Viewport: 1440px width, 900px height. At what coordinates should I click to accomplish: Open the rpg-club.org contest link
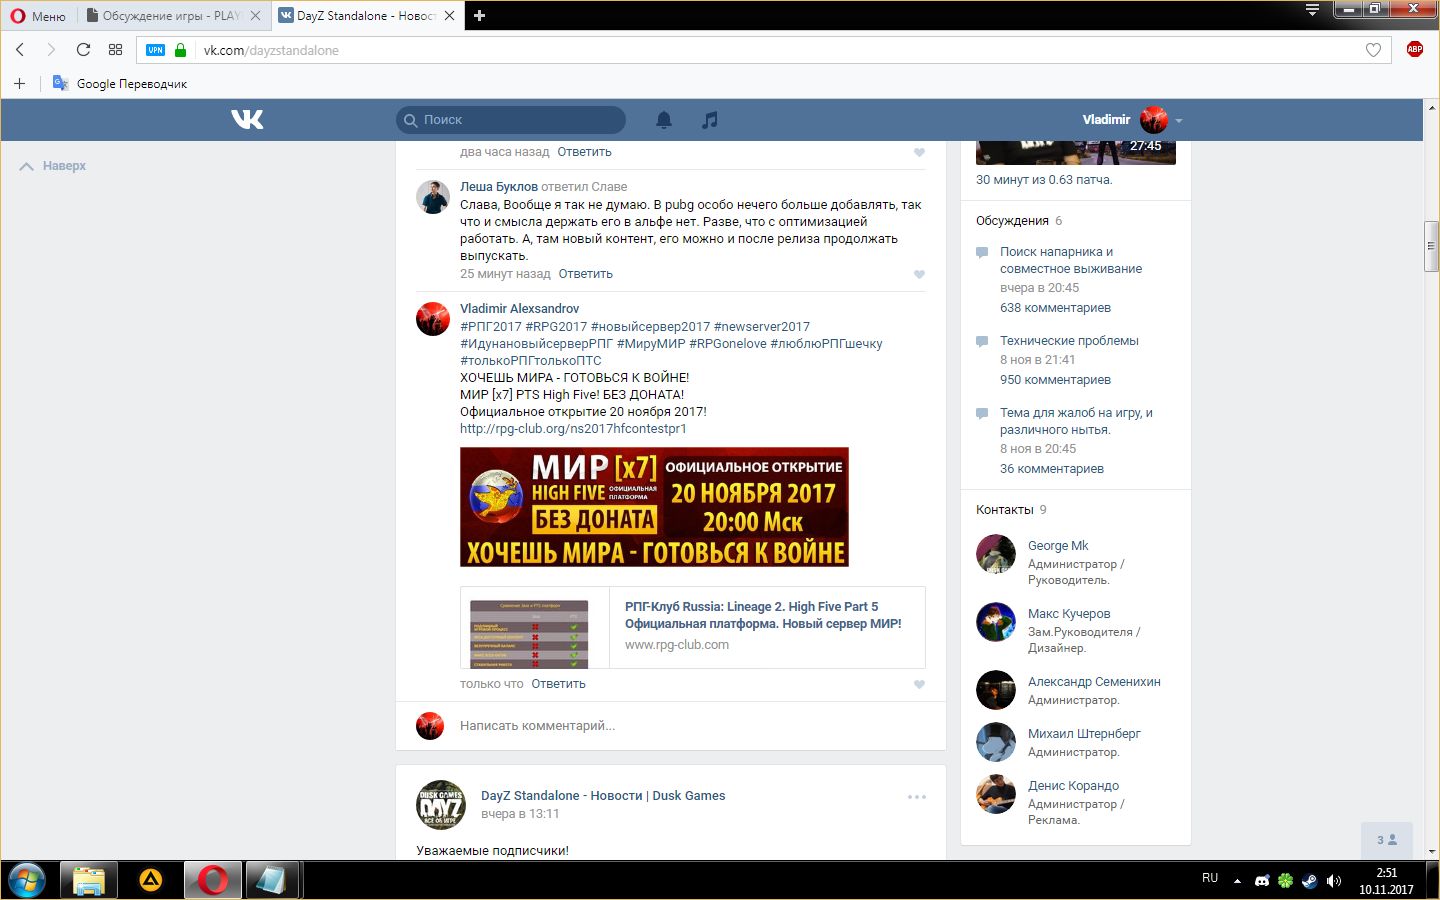[x=573, y=429]
